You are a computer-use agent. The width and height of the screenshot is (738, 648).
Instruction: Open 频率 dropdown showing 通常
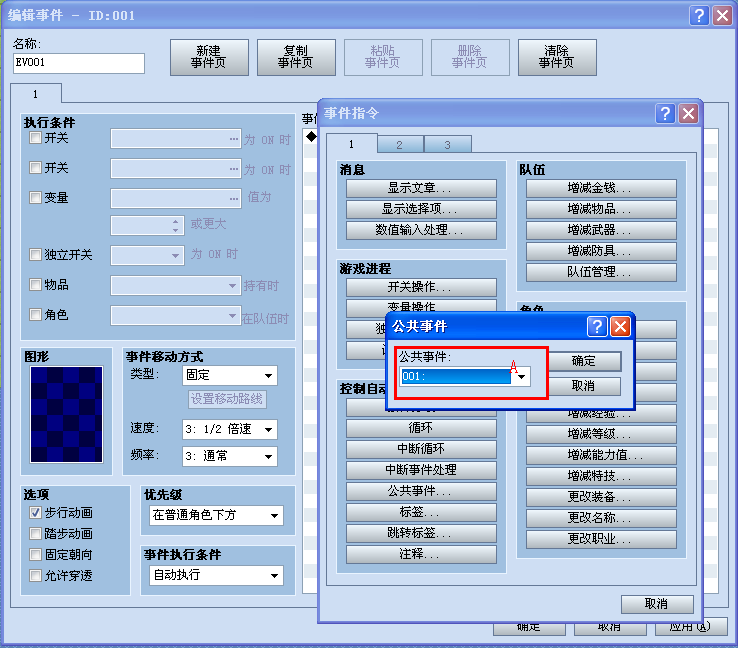click(x=230, y=456)
